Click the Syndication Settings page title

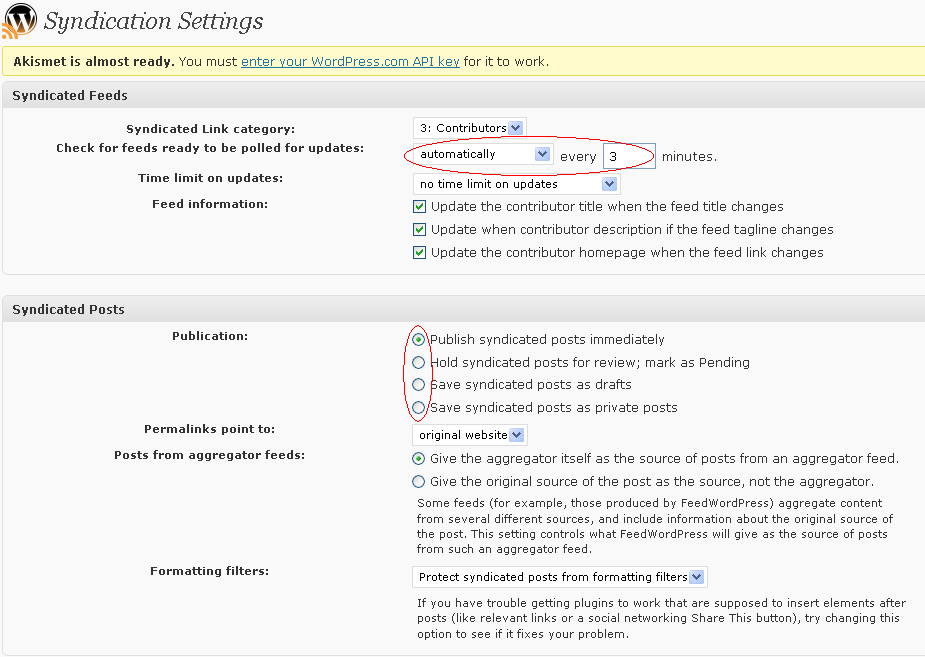(154, 21)
